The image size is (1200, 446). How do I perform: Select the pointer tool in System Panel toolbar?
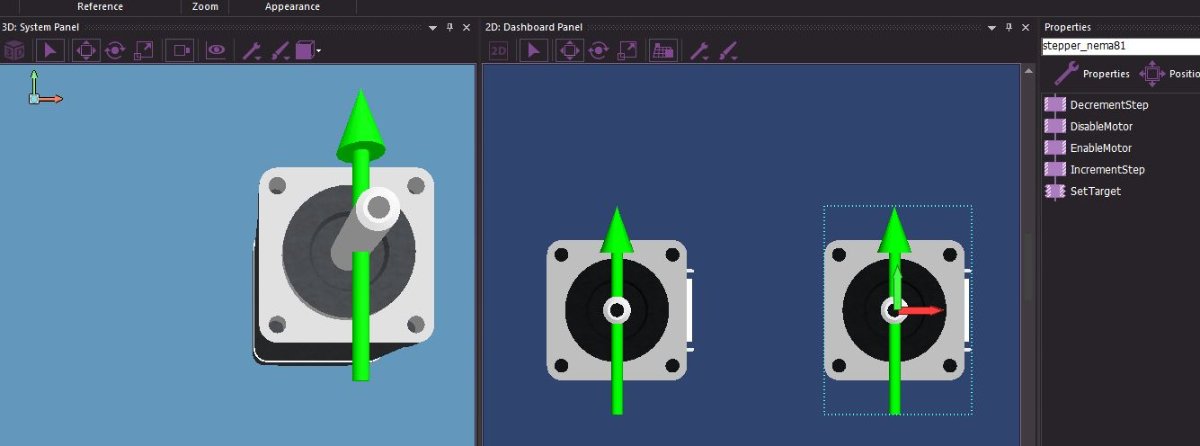point(52,50)
